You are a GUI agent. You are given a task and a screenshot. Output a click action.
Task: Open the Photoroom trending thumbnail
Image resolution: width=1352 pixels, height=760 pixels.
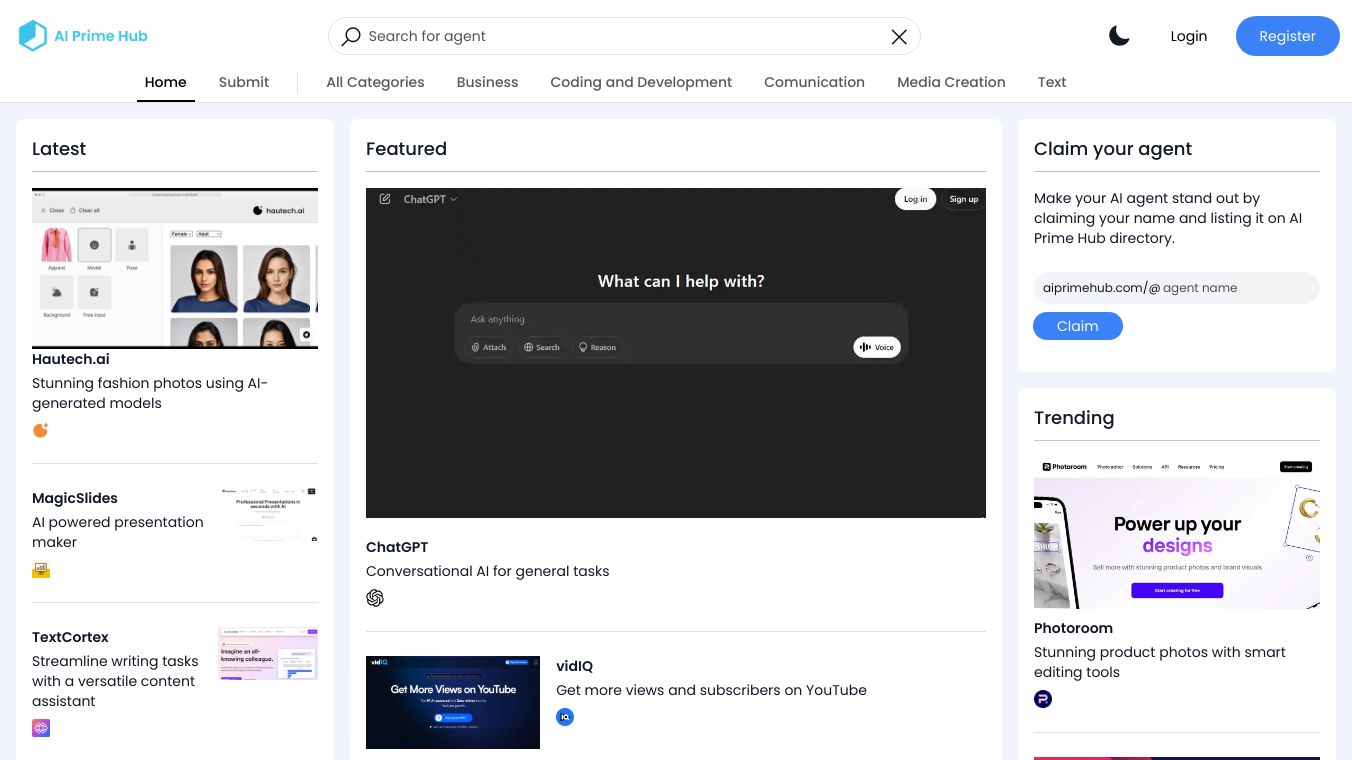coord(1177,533)
